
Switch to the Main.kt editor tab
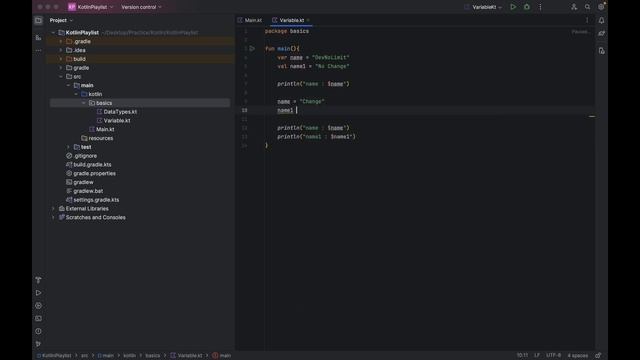click(x=250, y=20)
